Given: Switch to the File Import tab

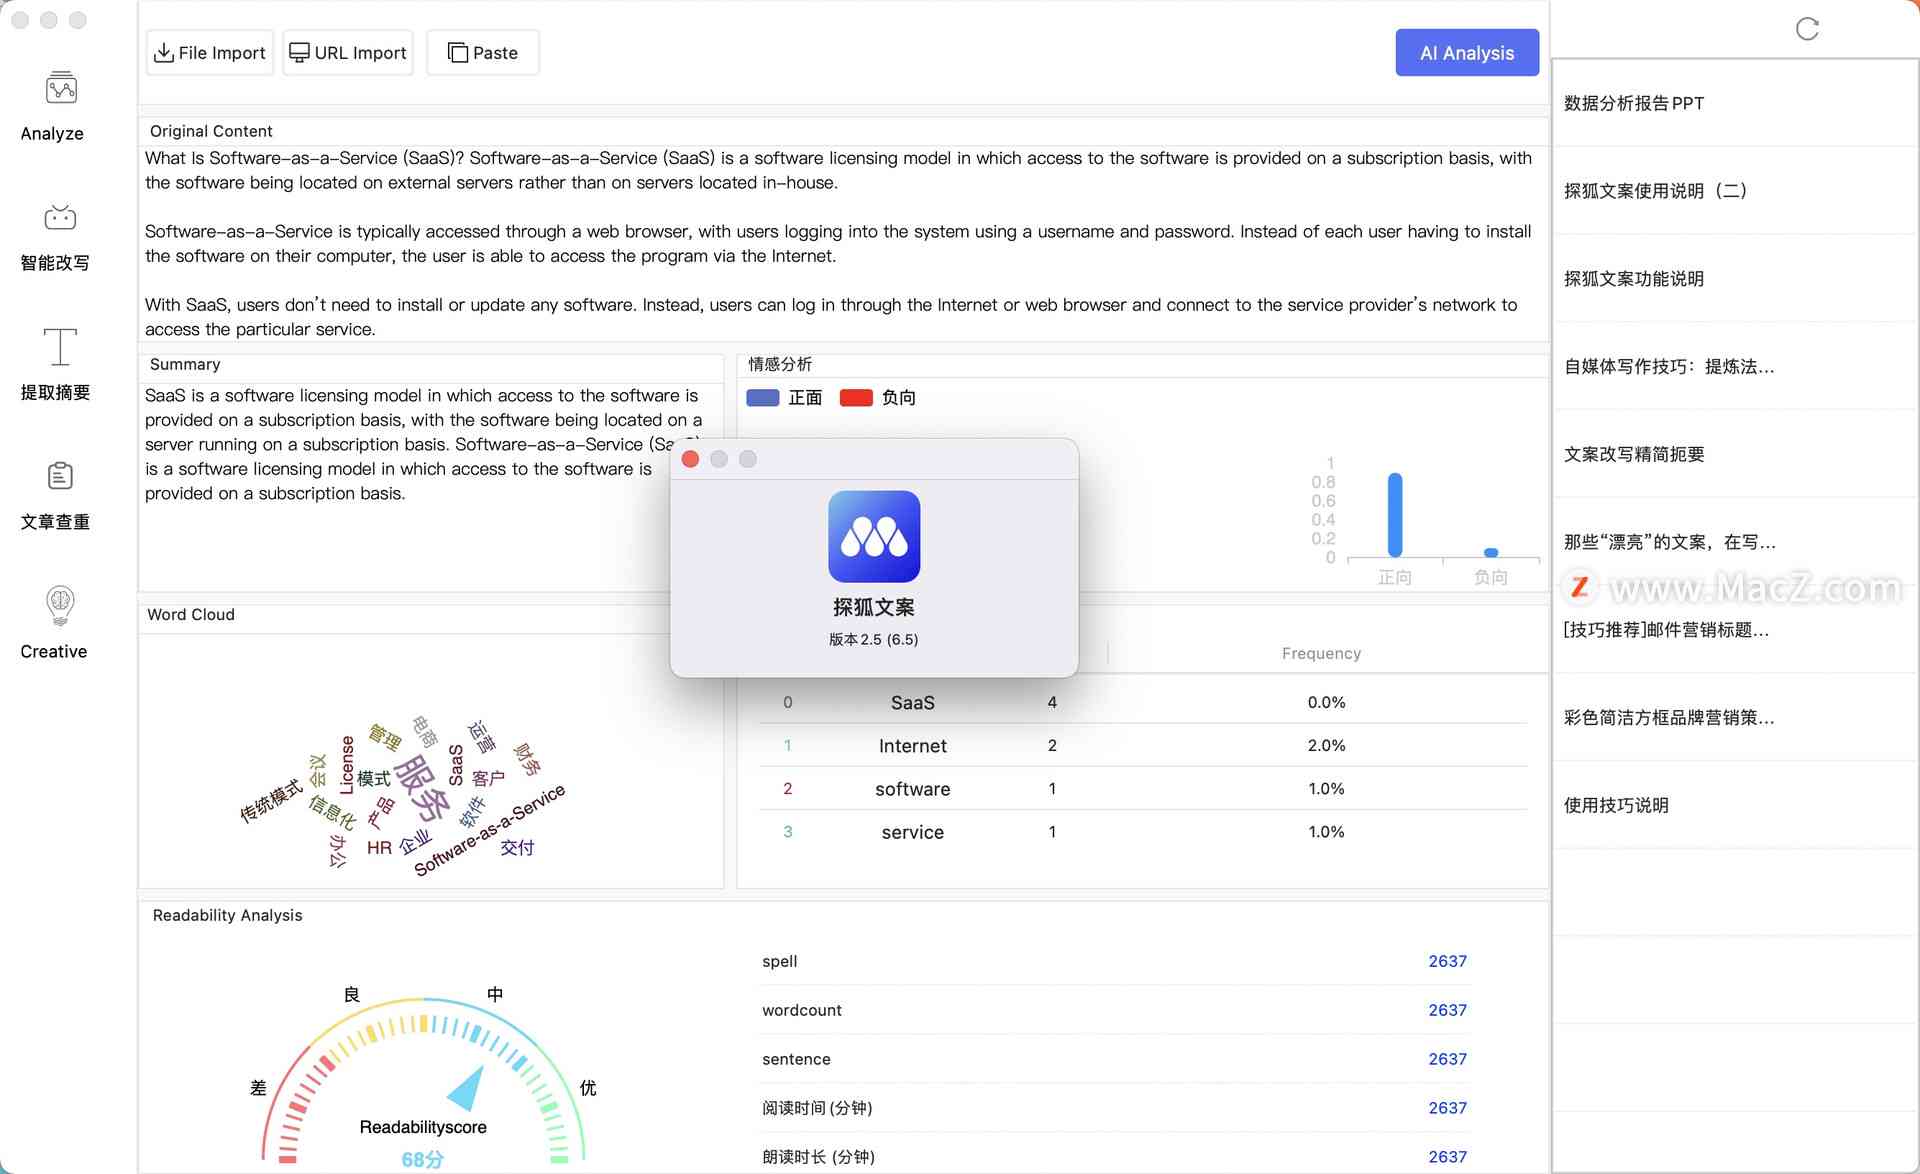Looking at the screenshot, I should [x=210, y=52].
